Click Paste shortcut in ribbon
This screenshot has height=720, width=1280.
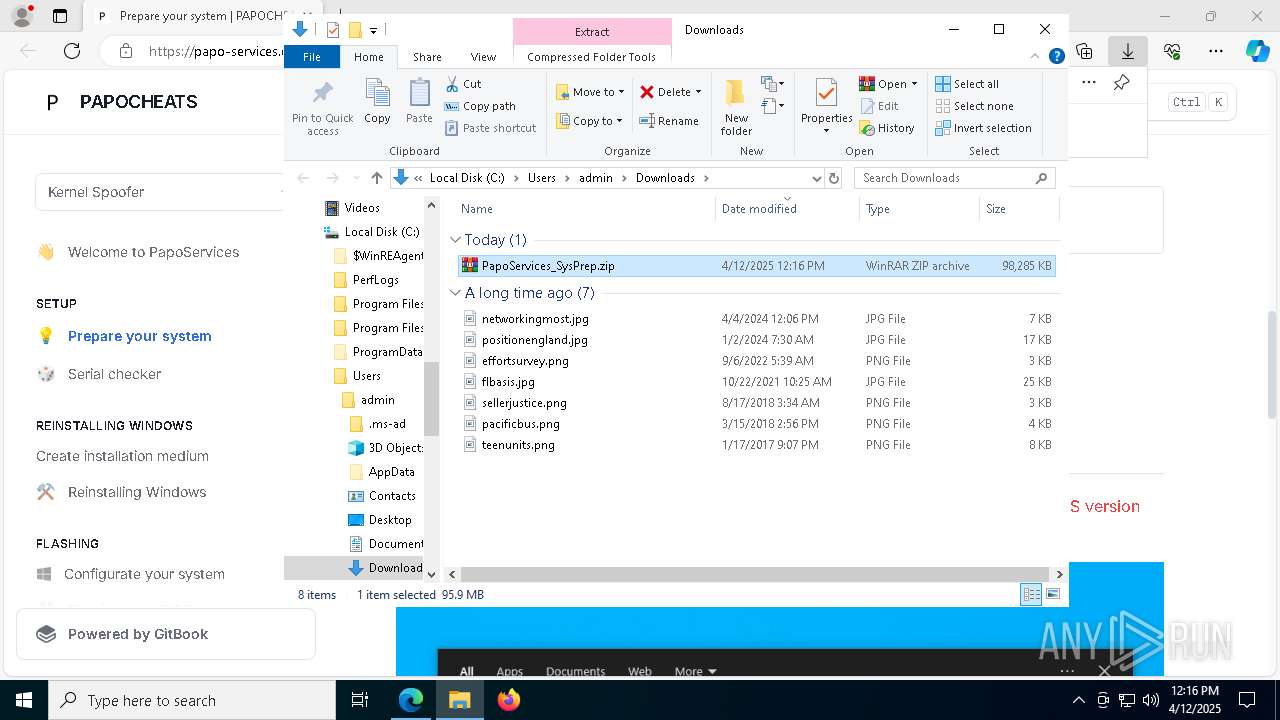(490, 128)
